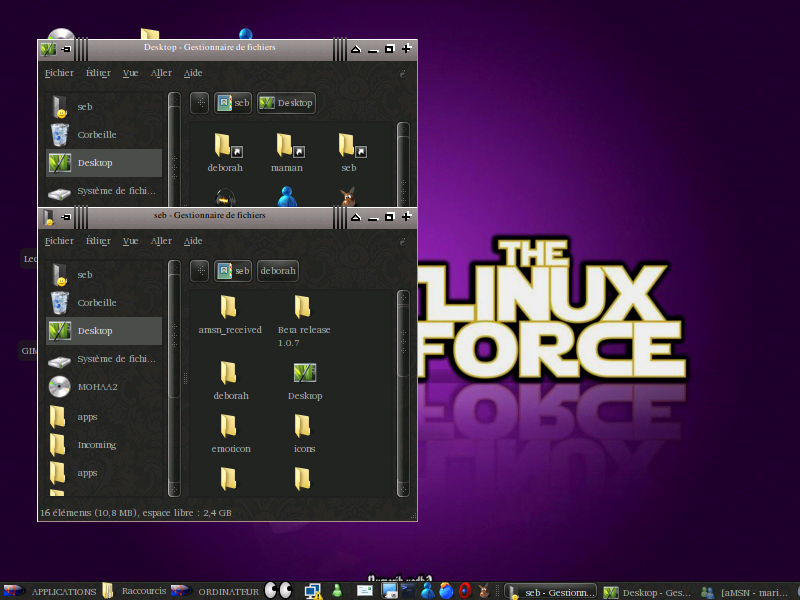800x600 pixels.
Task: Click deborah path button in seb window
Action: click(278, 271)
